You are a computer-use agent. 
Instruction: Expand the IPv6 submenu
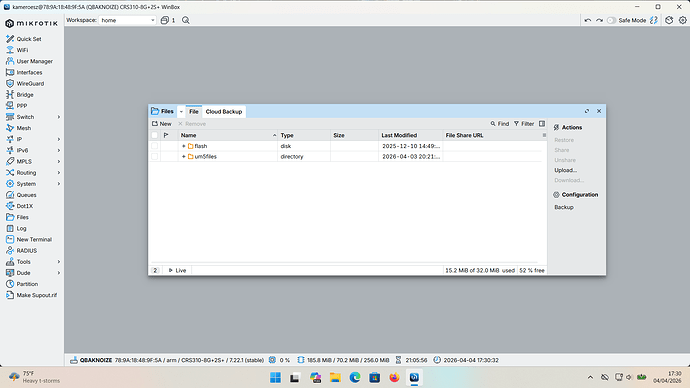tap(59, 150)
